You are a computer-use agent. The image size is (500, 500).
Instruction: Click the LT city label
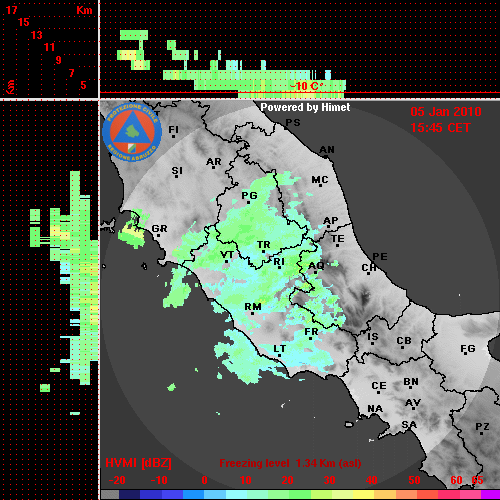pos(280,349)
